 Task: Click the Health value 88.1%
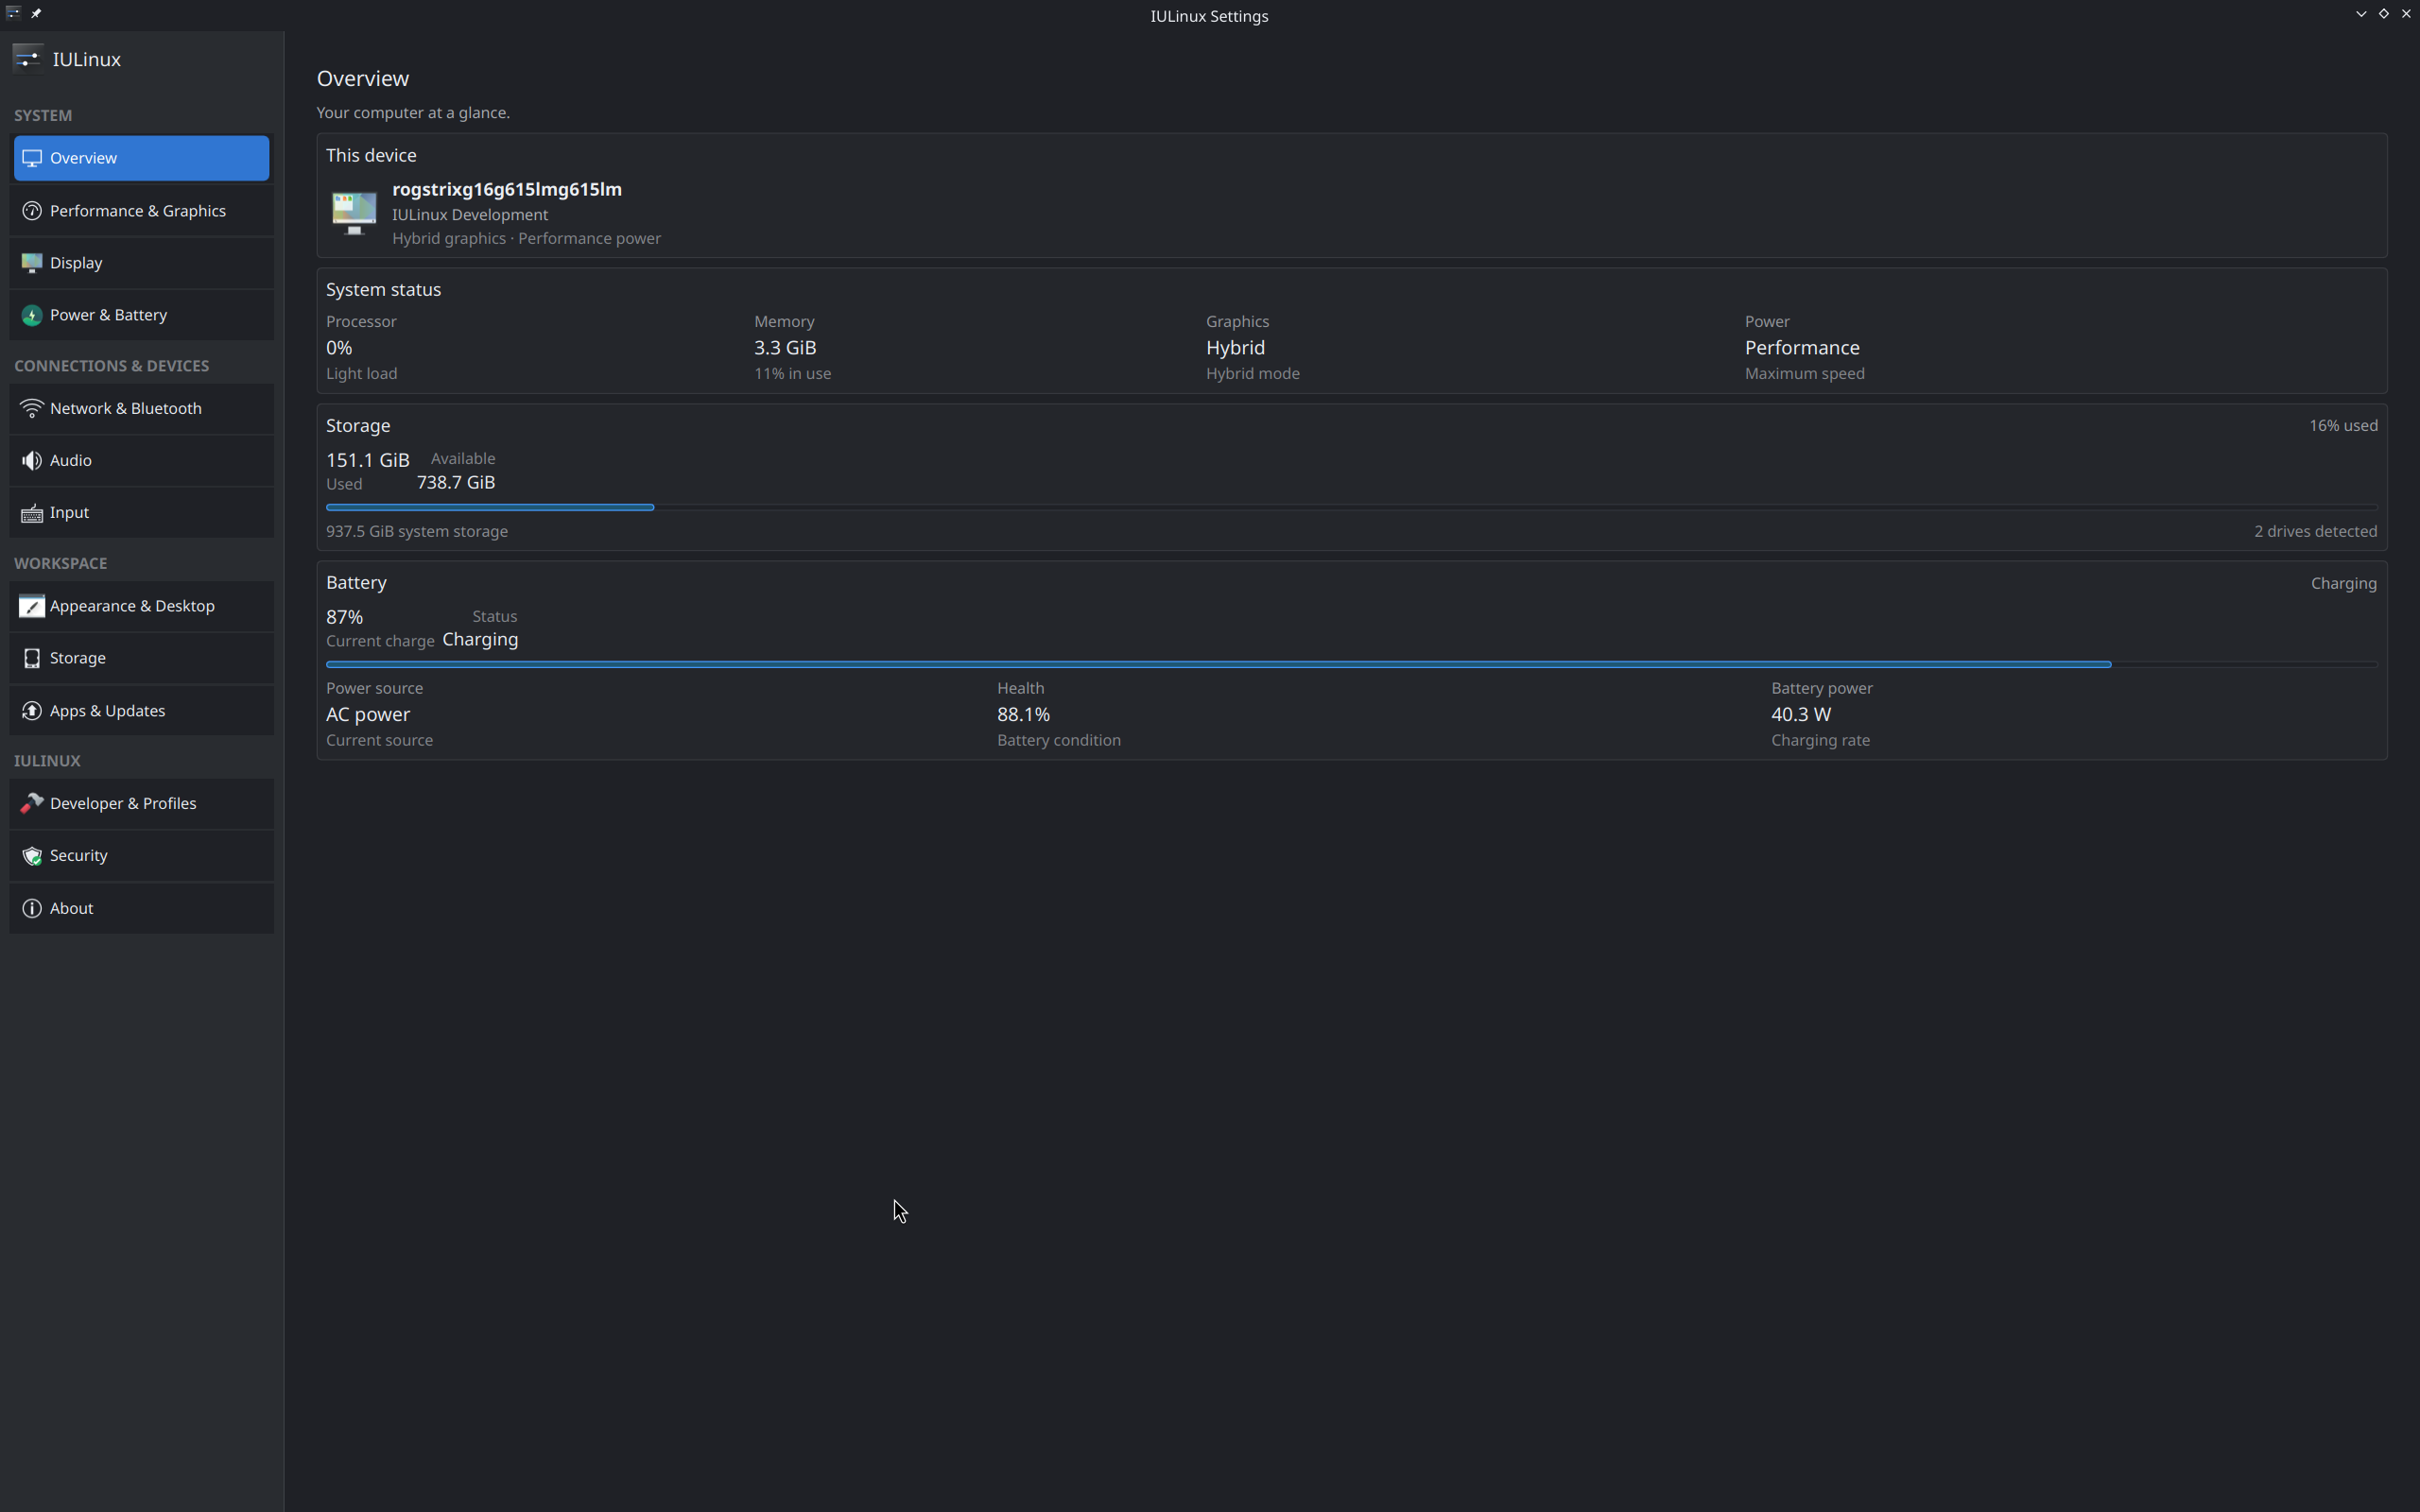[1023, 714]
